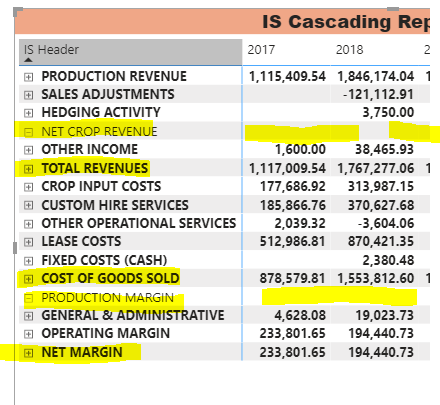The width and height of the screenshot is (440, 405).
Task: Click the 177,686.92 crop input costs cell
Action: [x=293, y=187]
